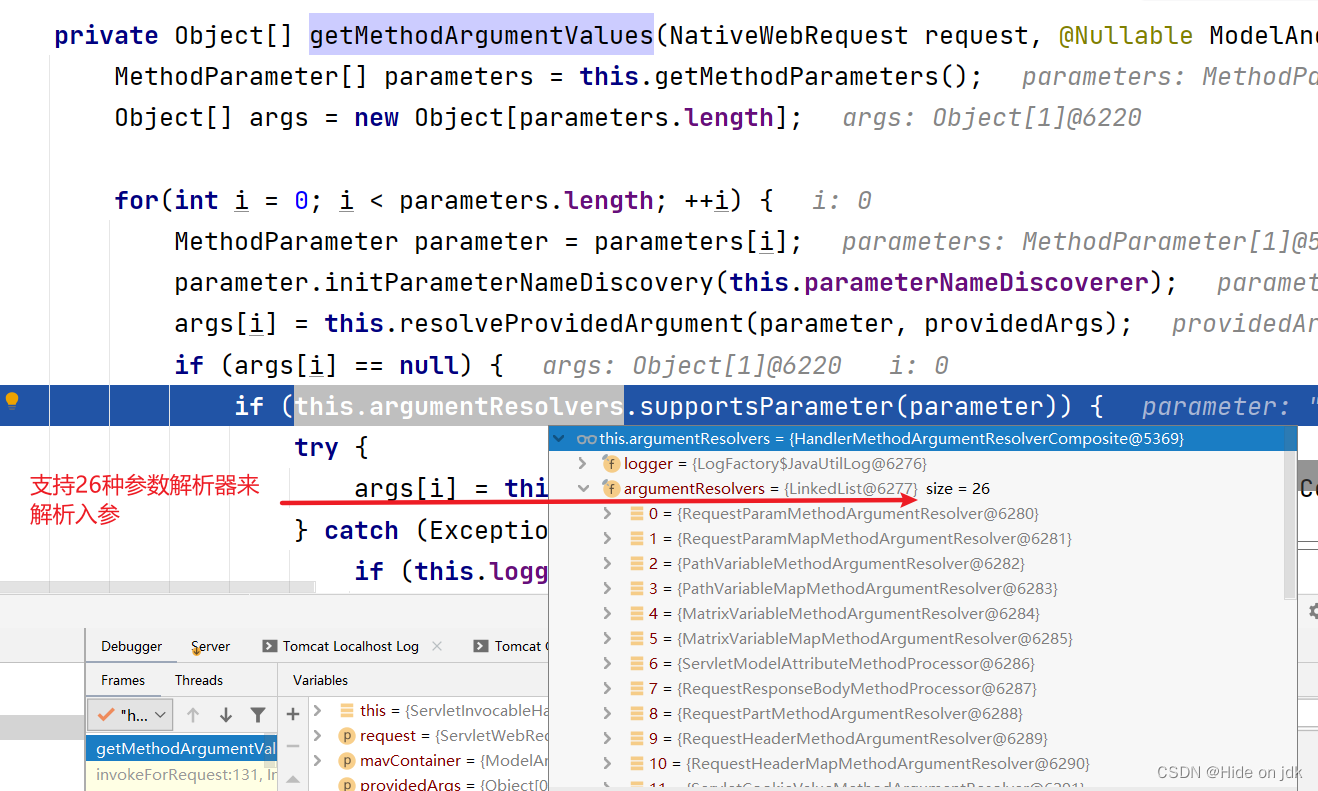Click the watch glasses icon beside this.argumentResolvers
The image size is (1318, 791).
click(587, 438)
